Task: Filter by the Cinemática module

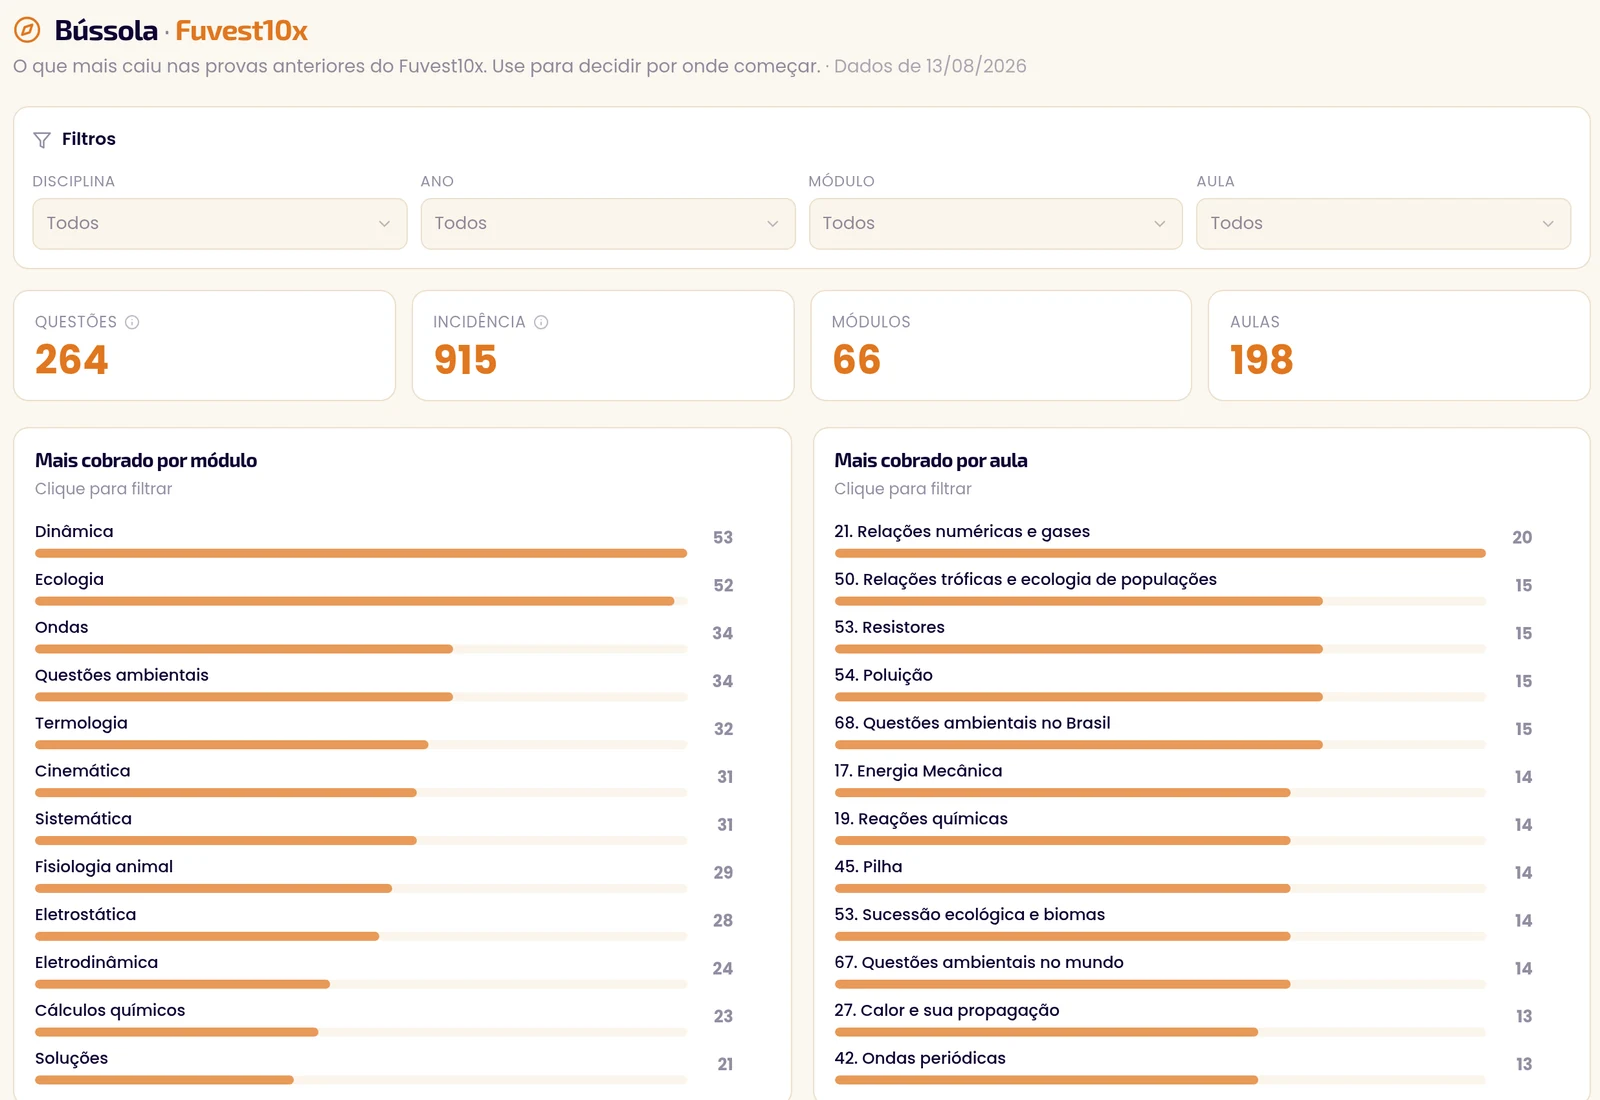Action: click(x=384, y=779)
